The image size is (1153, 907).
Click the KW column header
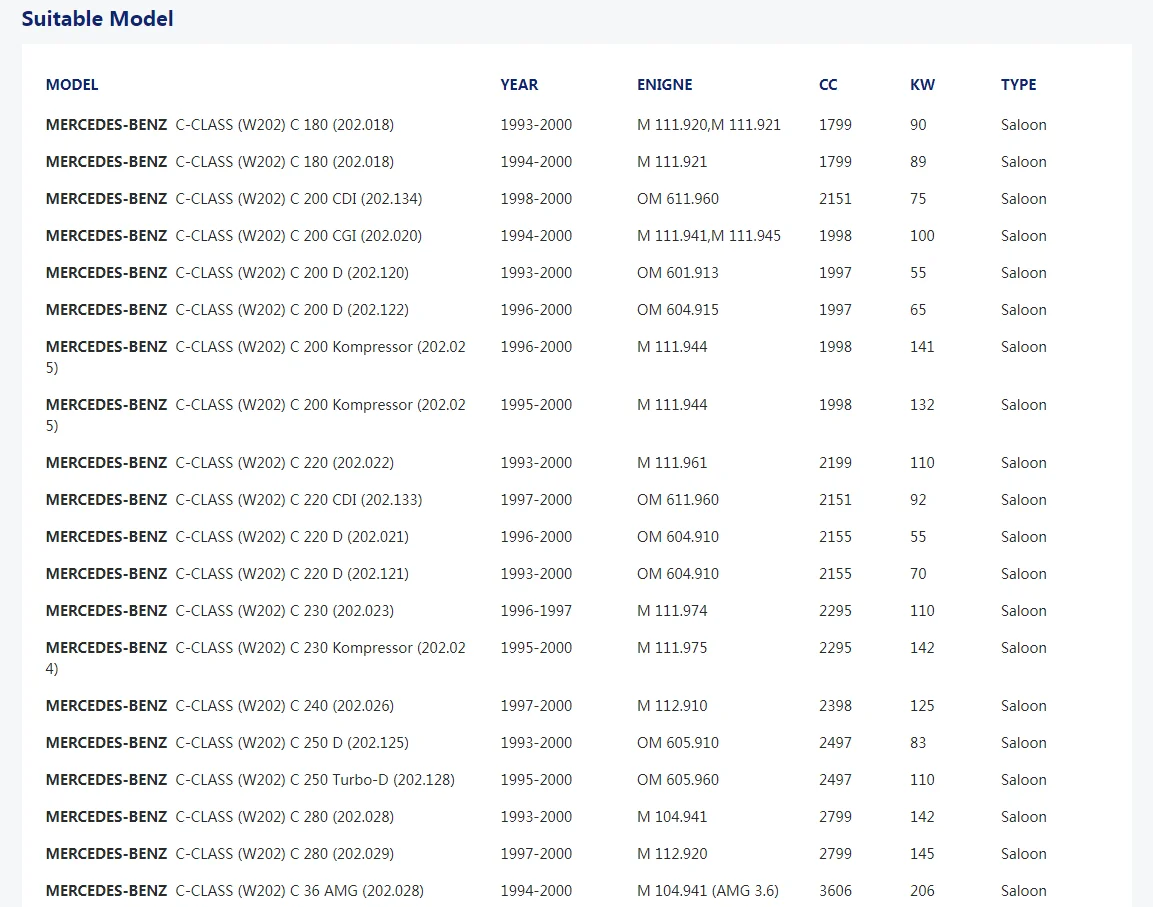922,85
